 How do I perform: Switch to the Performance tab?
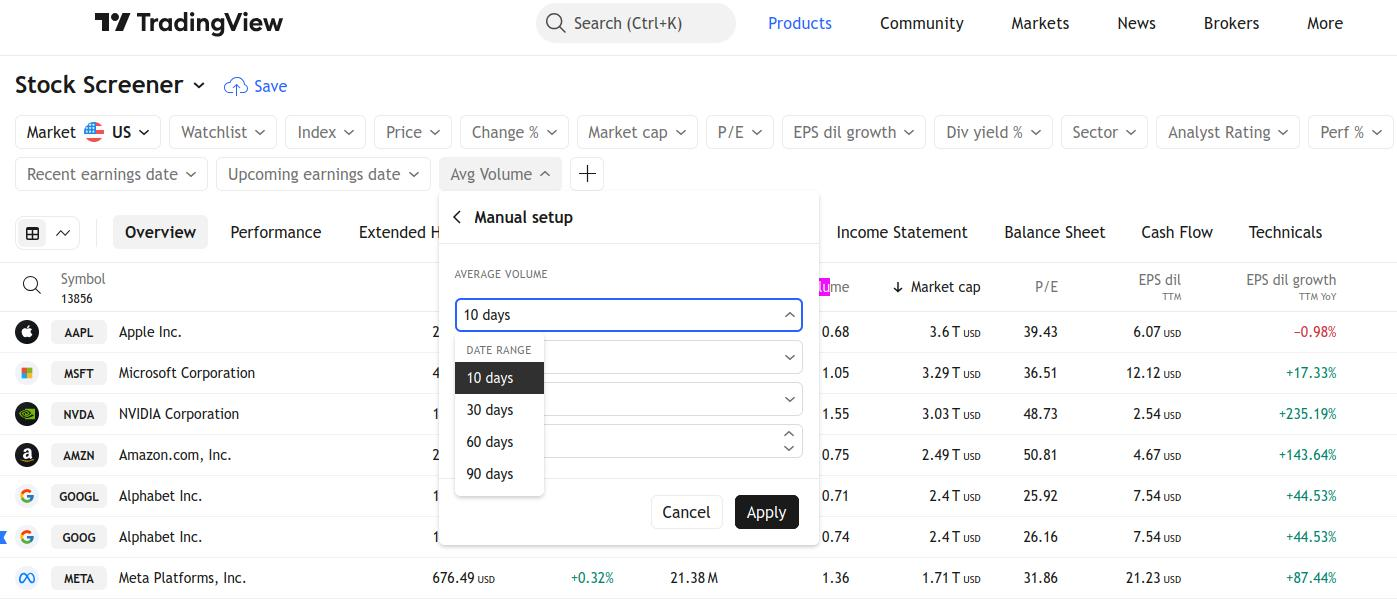(x=276, y=232)
